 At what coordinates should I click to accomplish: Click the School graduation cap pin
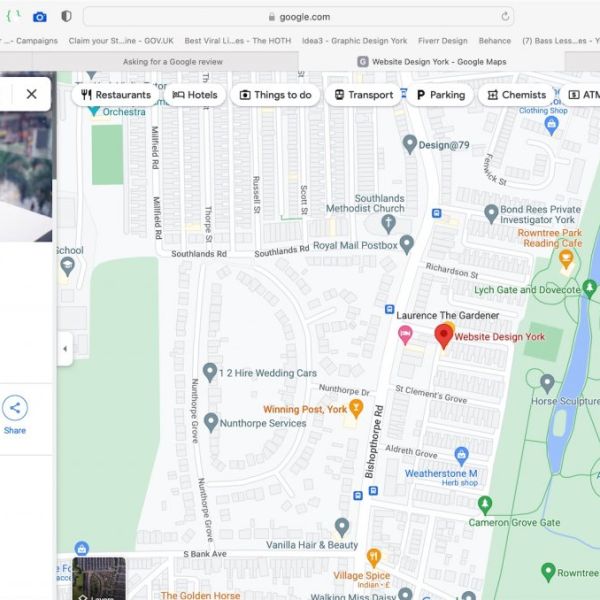tap(68, 266)
